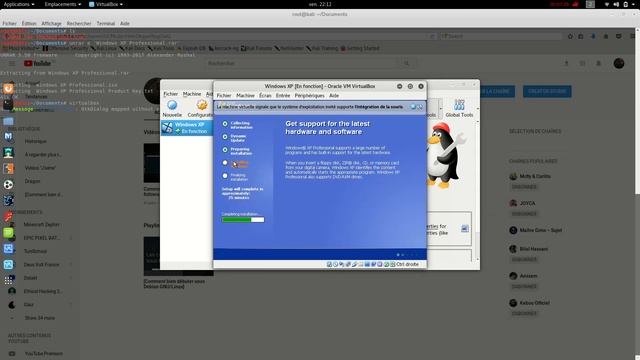Screen dimensions: 640x360
Task: Expand Show 34 more subscriptions
Action: pos(40,318)
